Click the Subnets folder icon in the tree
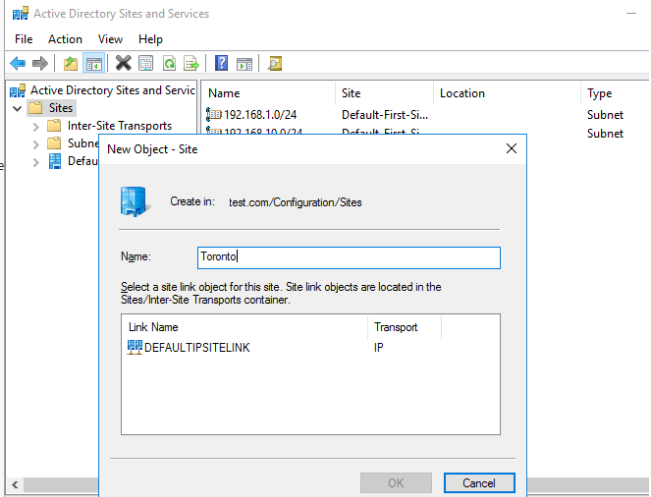Screen dimensions: 651x497 coord(54,144)
